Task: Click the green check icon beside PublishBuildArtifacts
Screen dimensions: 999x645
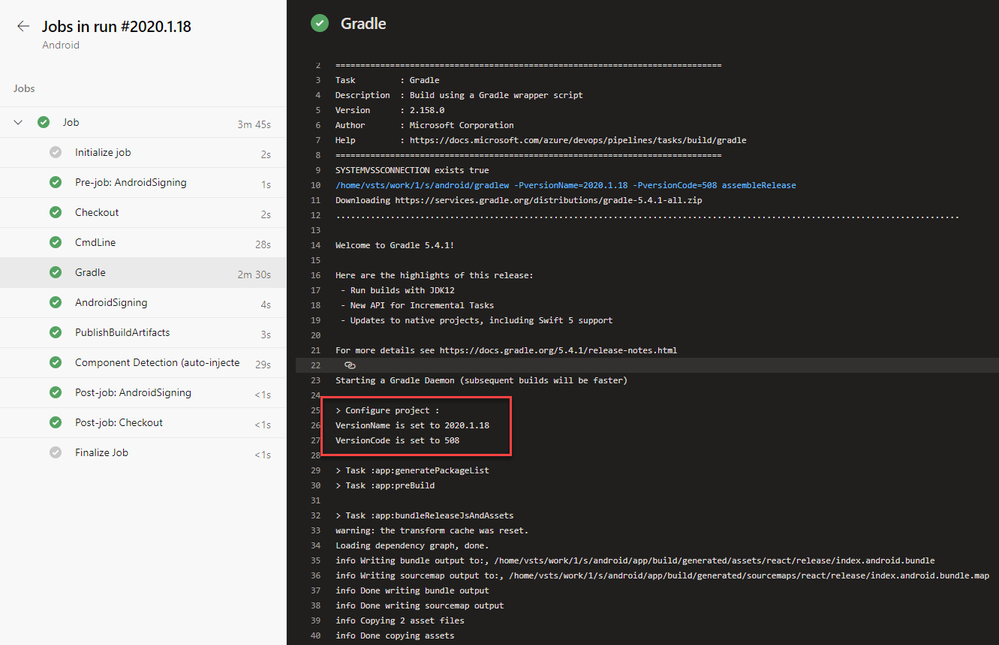Action: coord(55,332)
